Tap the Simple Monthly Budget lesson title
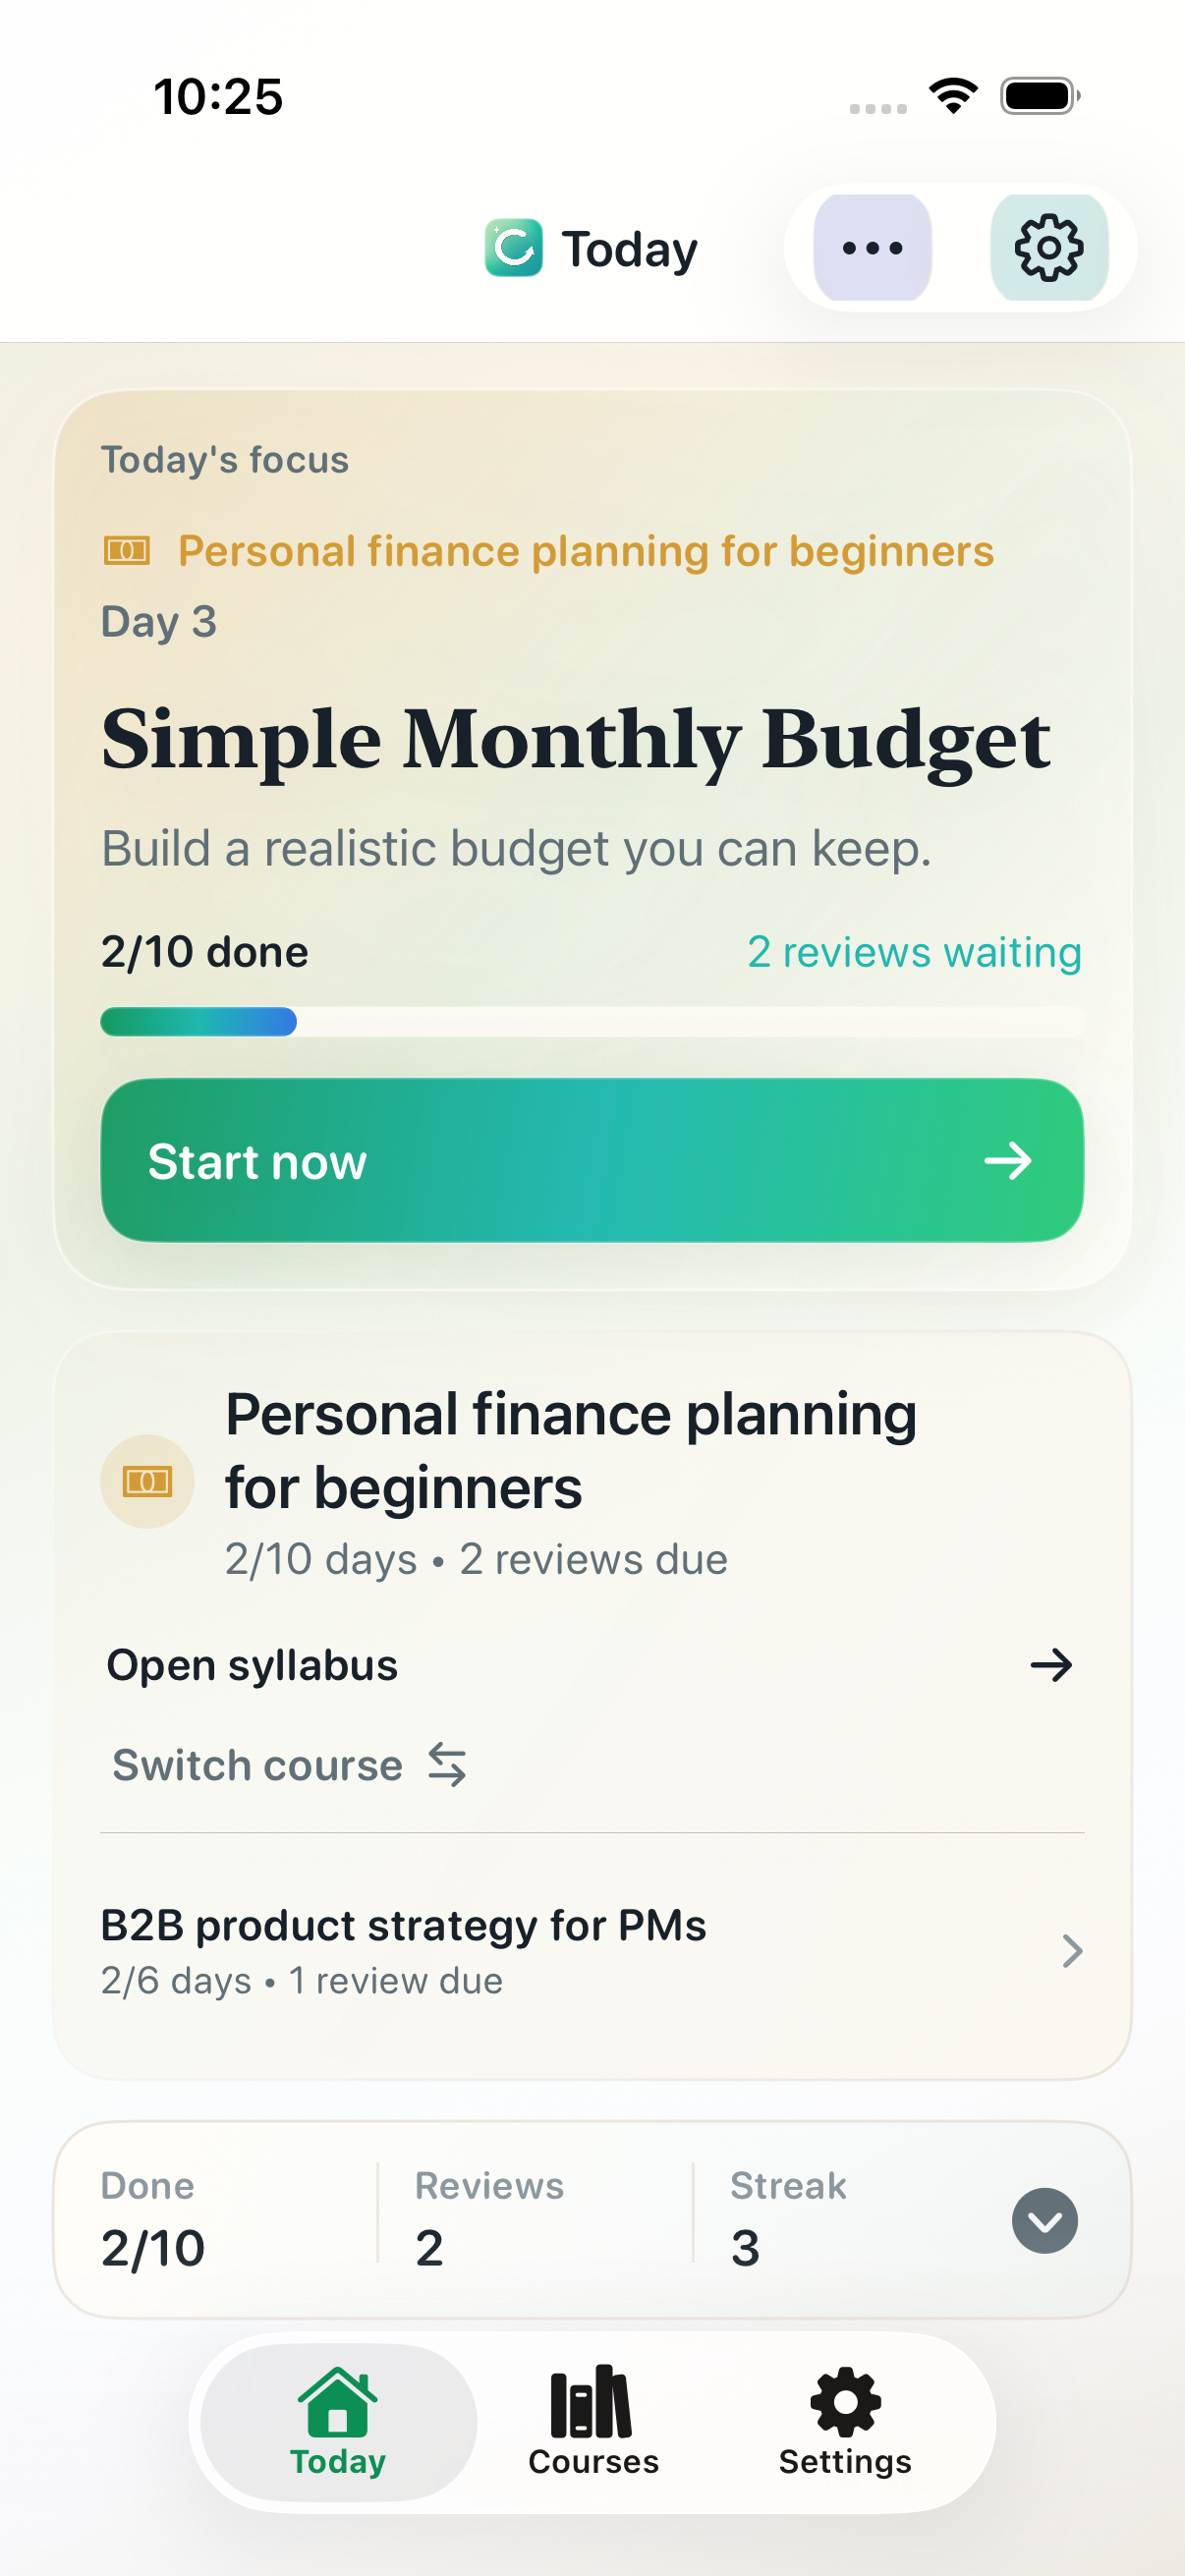The image size is (1185, 2576). click(576, 741)
